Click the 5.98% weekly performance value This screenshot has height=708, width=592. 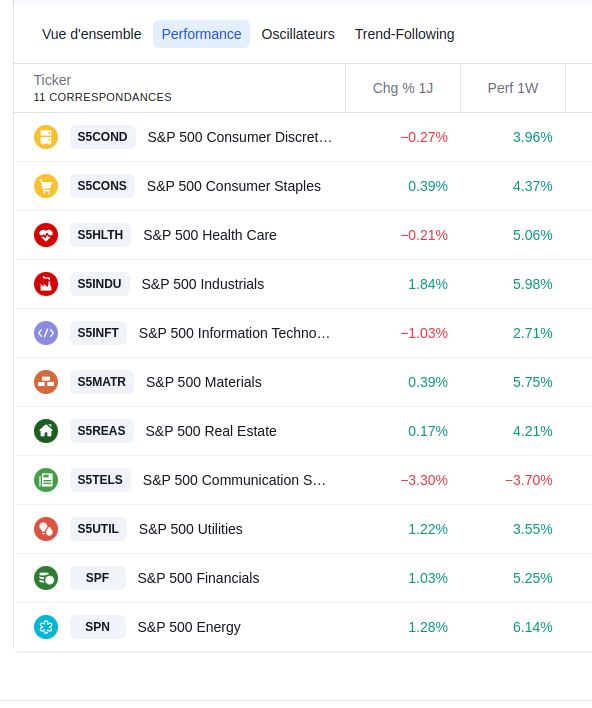tap(532, 284)
